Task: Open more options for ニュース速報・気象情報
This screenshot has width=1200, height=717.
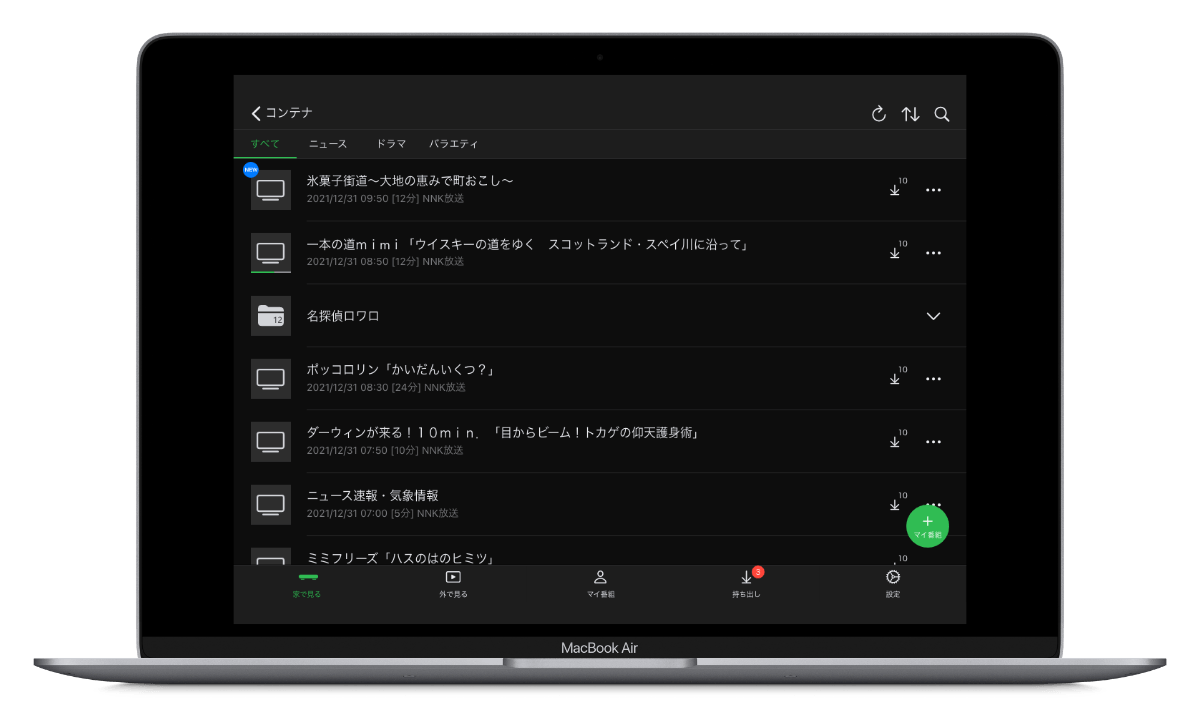Action: coord(933,504)
